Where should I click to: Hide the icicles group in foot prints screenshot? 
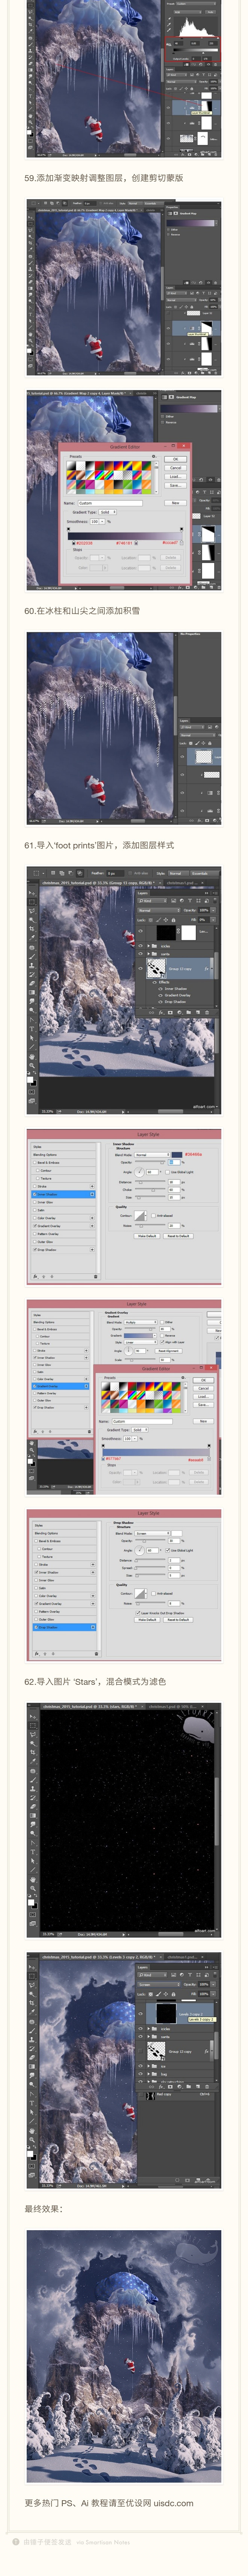pyautogui.click(x=140, y=946)
